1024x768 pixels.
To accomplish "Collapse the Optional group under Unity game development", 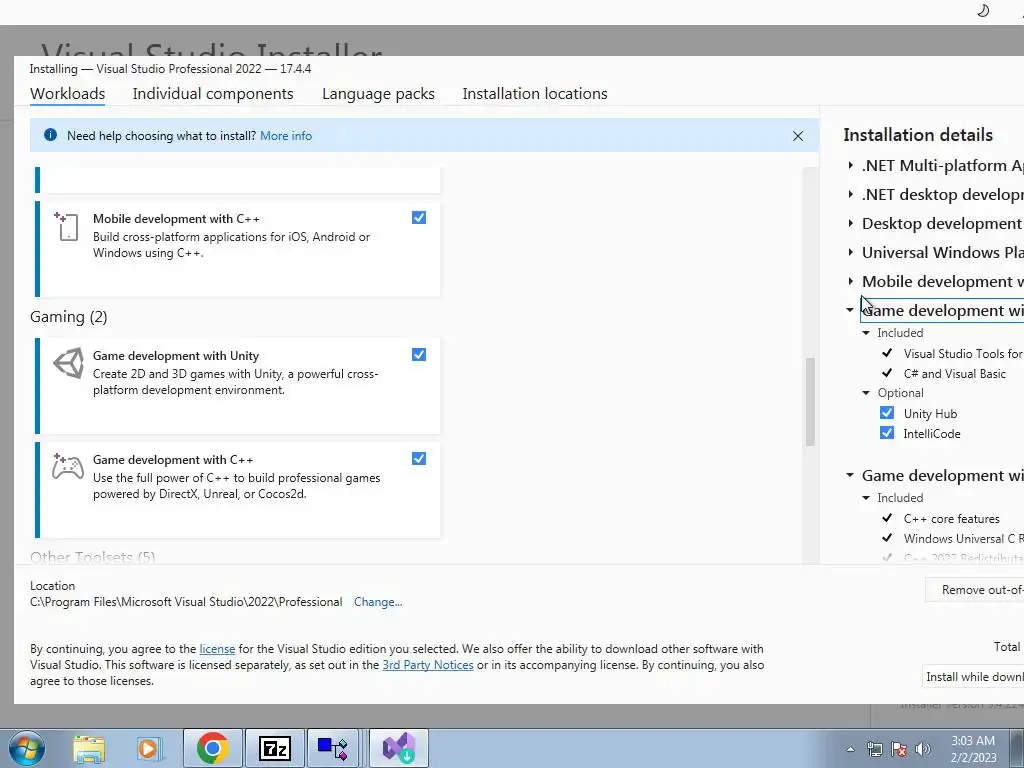I will [x=867, y=392].
